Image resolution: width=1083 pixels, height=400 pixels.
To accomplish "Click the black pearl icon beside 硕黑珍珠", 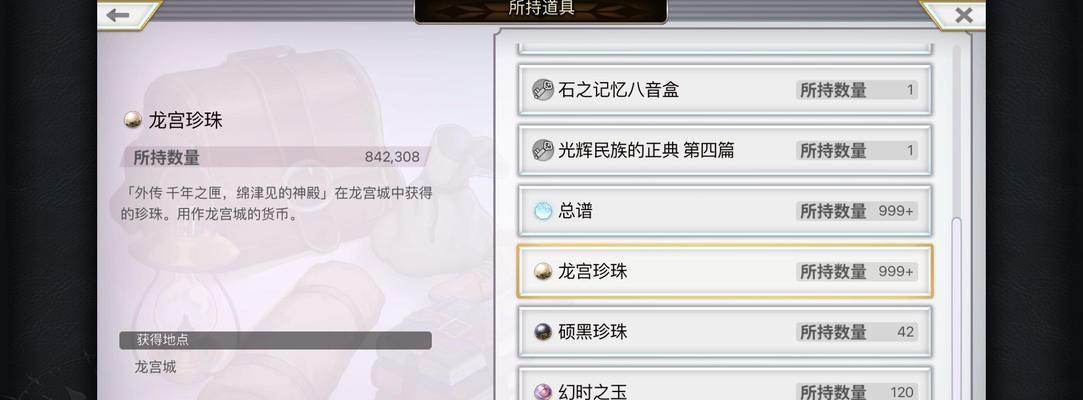I will click(x=543, y=332).
